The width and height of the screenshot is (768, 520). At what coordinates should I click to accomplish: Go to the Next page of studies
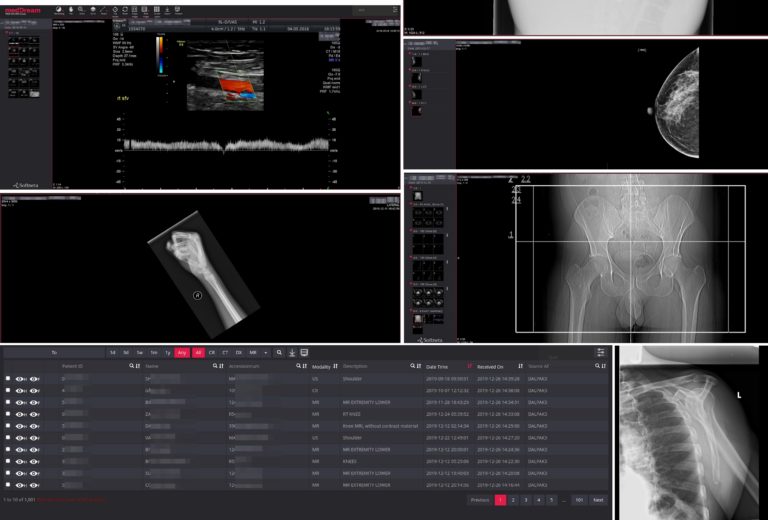[x=598, y=499]
